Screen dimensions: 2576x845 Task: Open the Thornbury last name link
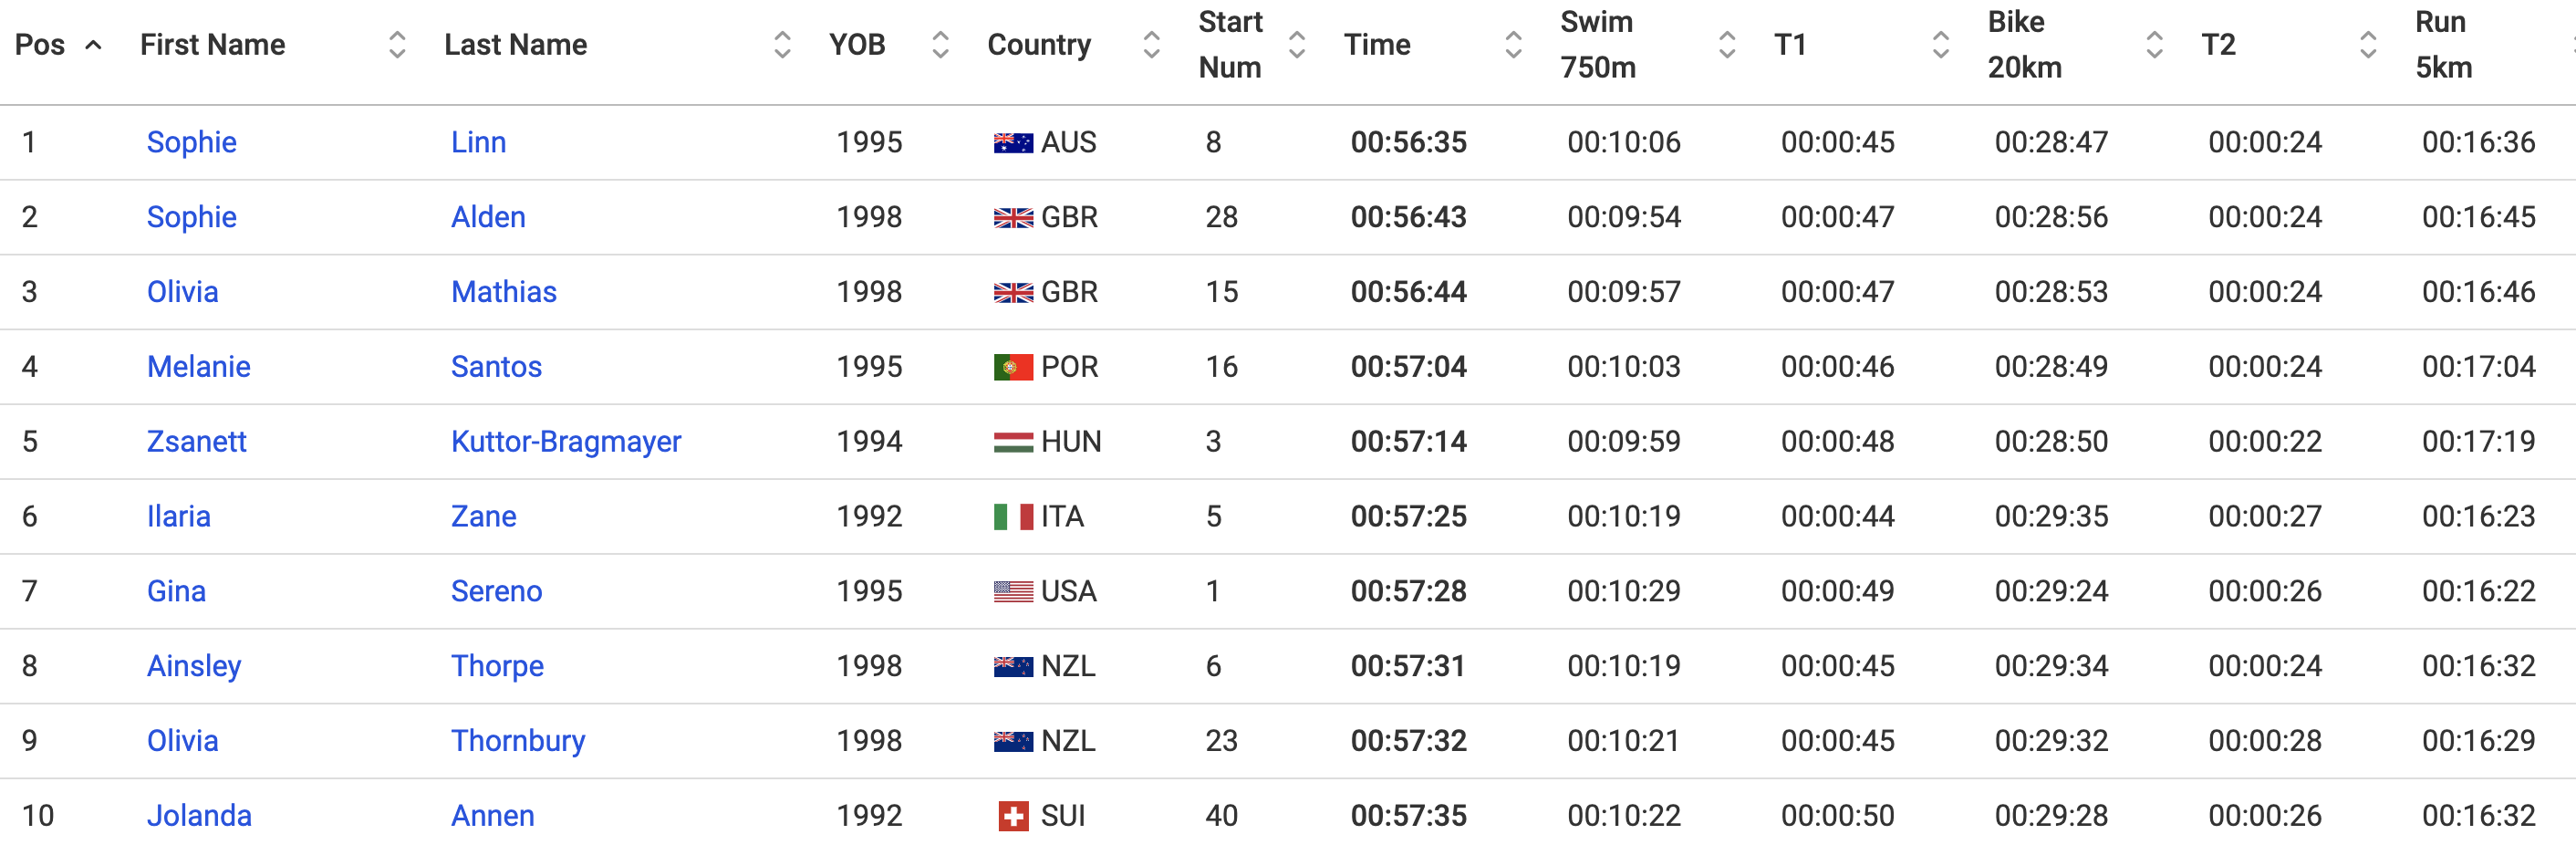tap(518, 741)
